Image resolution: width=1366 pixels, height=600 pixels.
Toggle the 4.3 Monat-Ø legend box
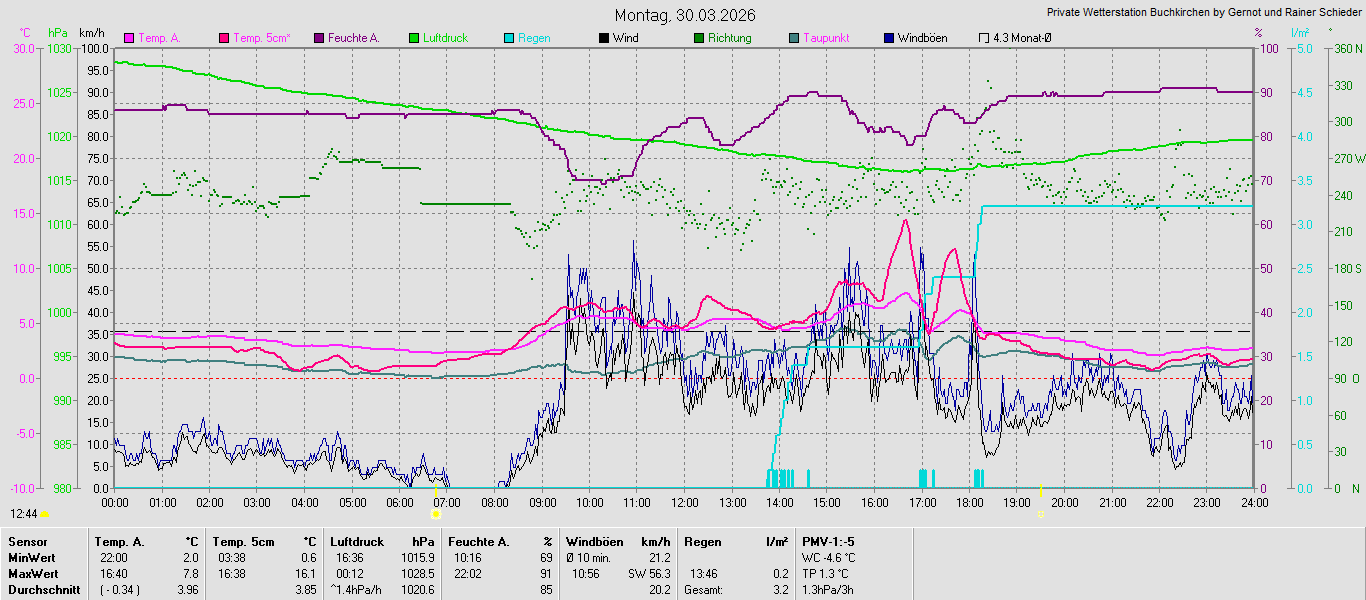click(x=984, y=38)
